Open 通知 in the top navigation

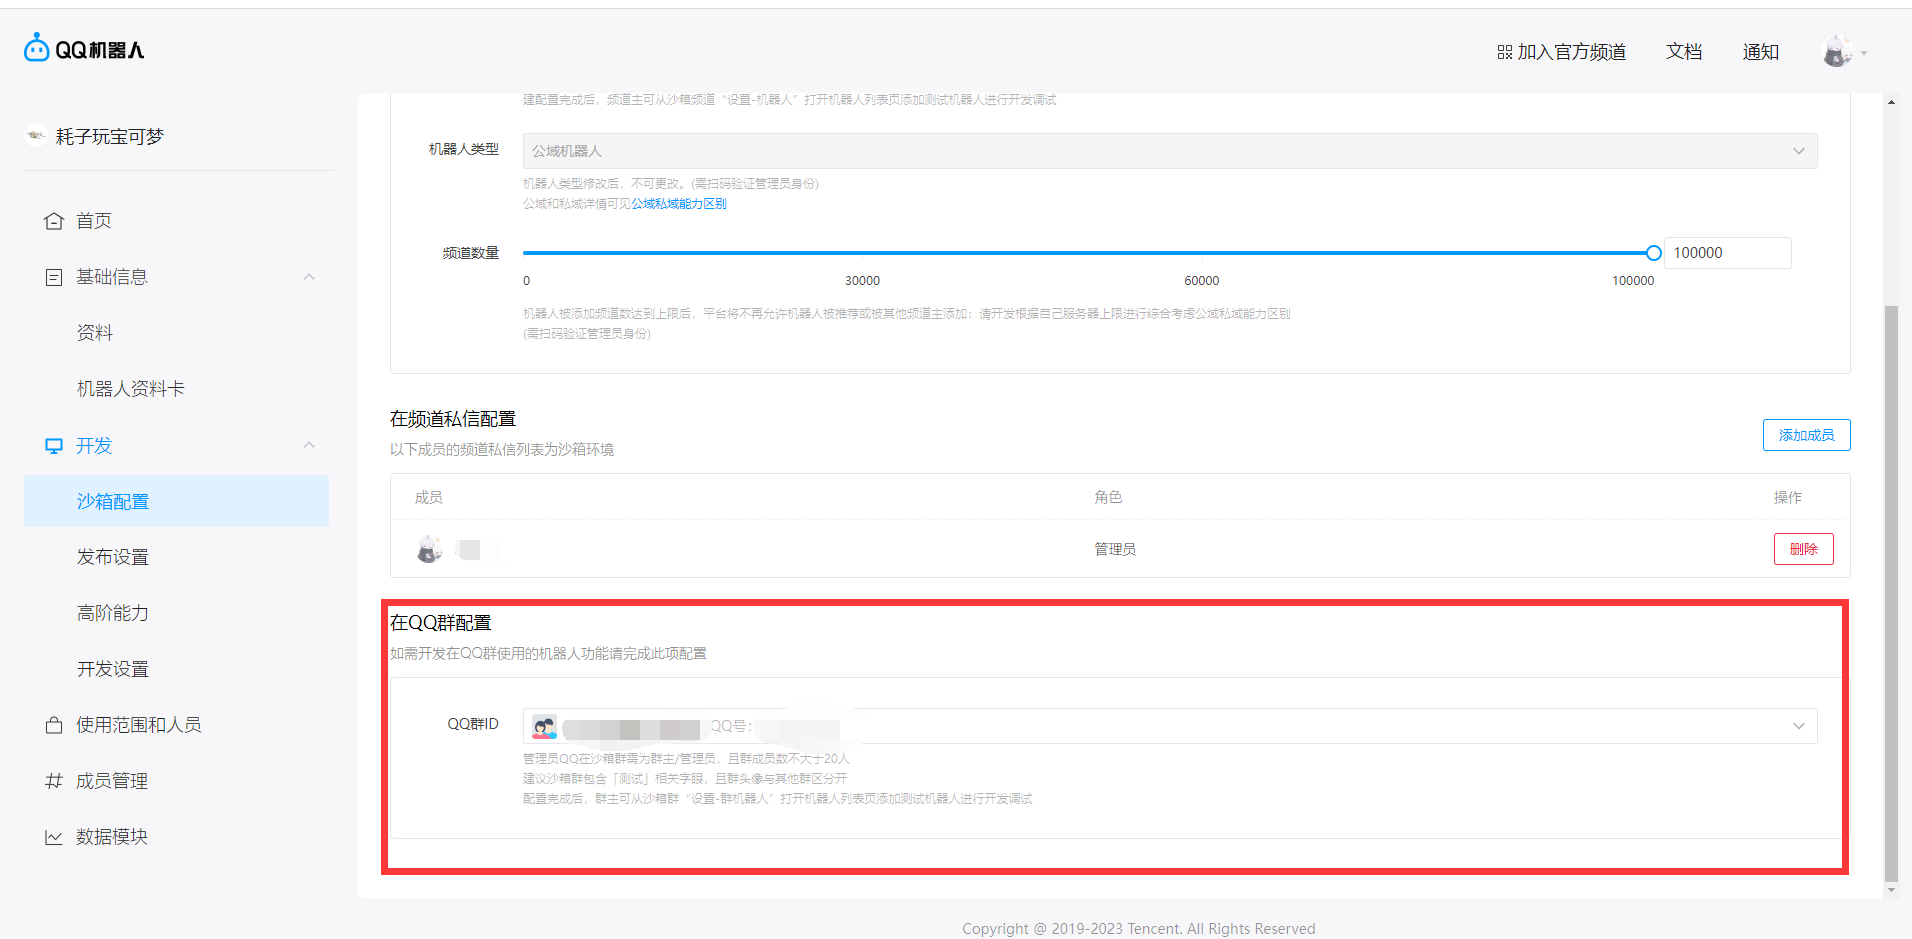pyautogui.click(x=1760, y=52)
